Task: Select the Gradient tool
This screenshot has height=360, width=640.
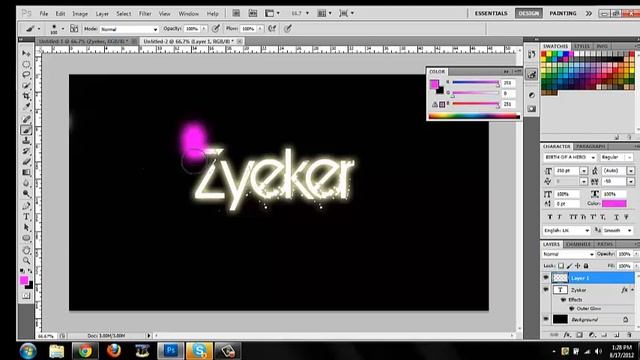Action: pyautogui.click(x=26, y=172)
